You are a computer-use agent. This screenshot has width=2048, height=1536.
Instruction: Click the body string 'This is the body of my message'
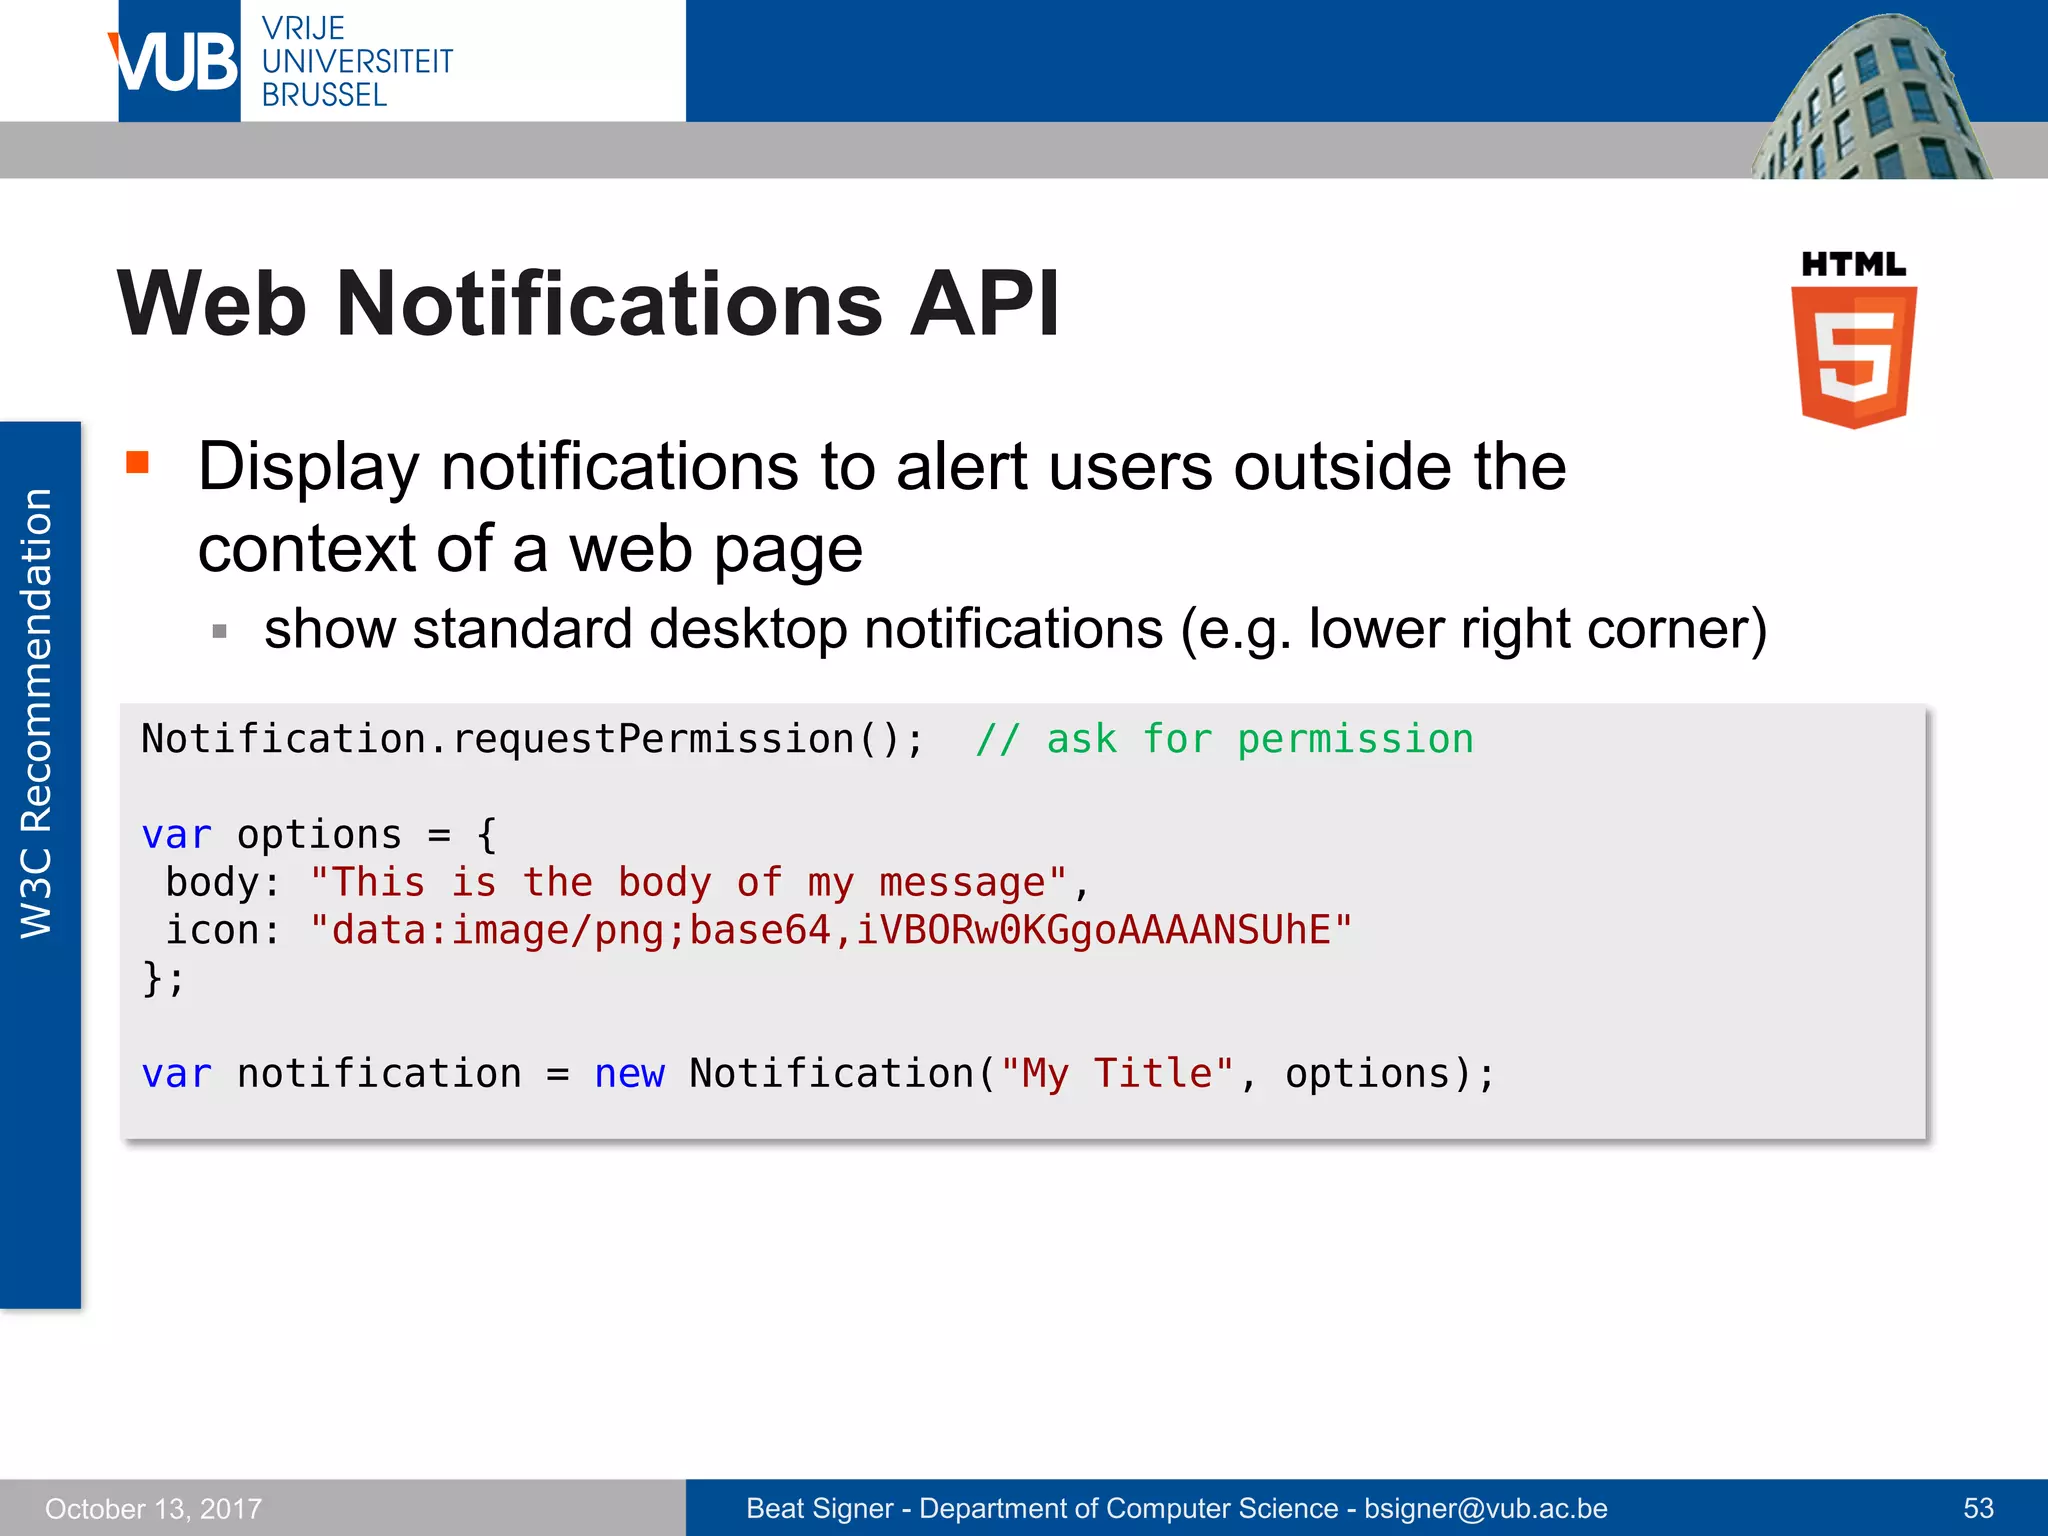coord(688,883)
